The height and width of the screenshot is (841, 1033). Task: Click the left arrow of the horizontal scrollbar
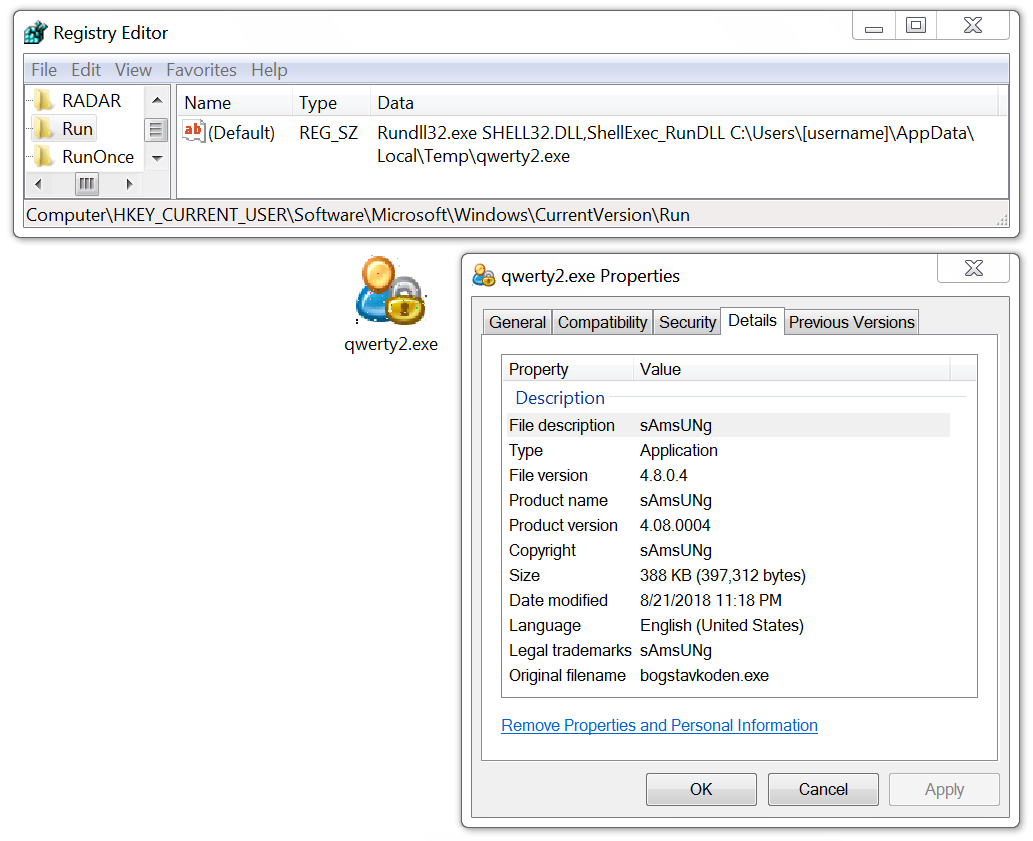[37, 183]
